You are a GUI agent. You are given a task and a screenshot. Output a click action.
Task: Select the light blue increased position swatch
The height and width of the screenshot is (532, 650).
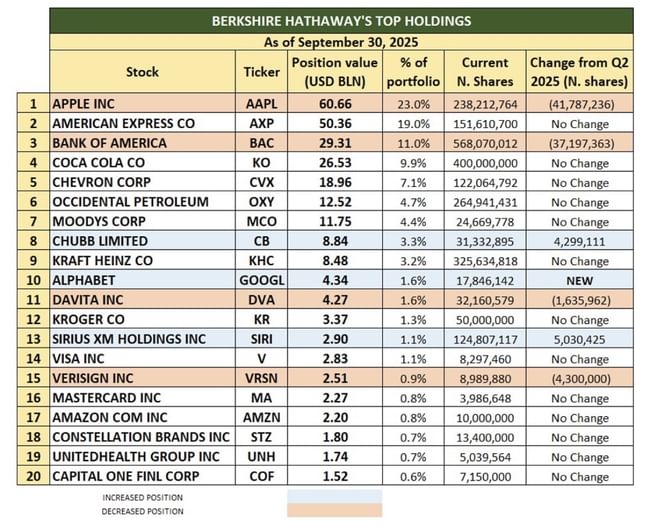[334, 495]
